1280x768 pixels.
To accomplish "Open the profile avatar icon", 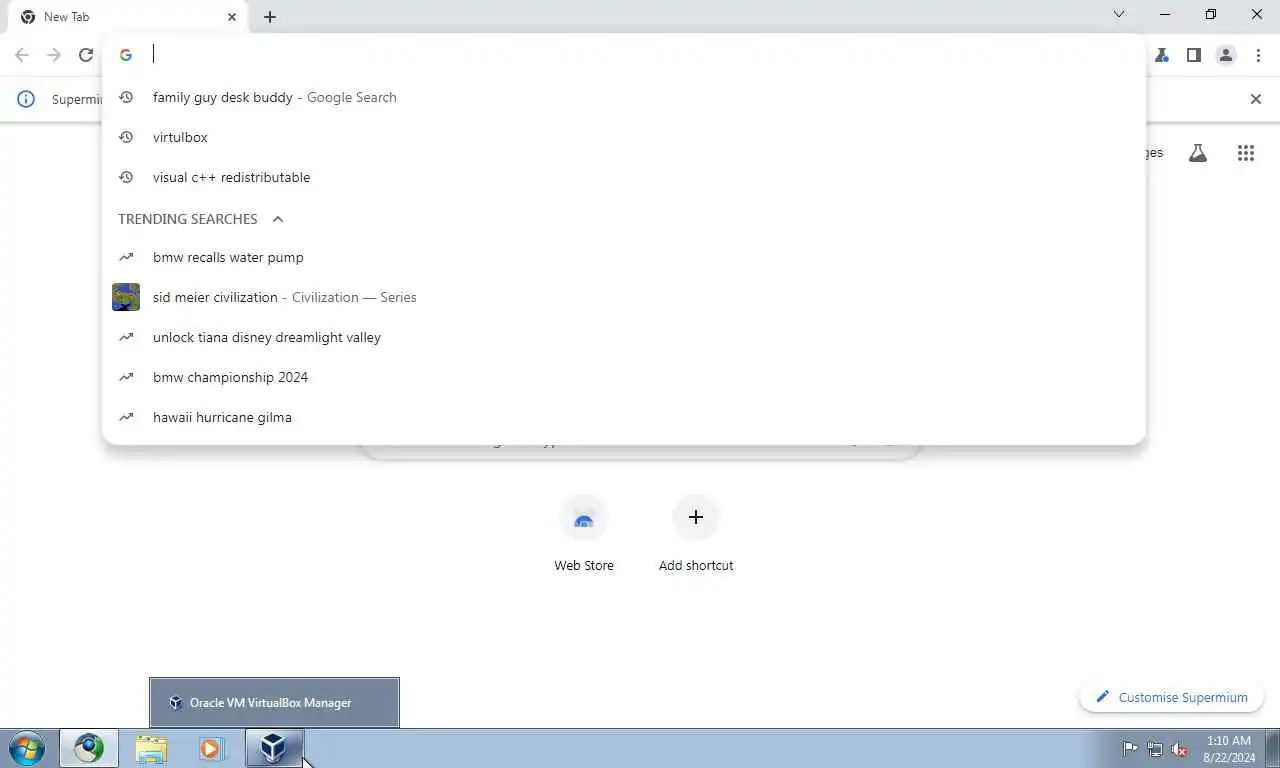I will pyautogui.click(x=1226, y=55).
